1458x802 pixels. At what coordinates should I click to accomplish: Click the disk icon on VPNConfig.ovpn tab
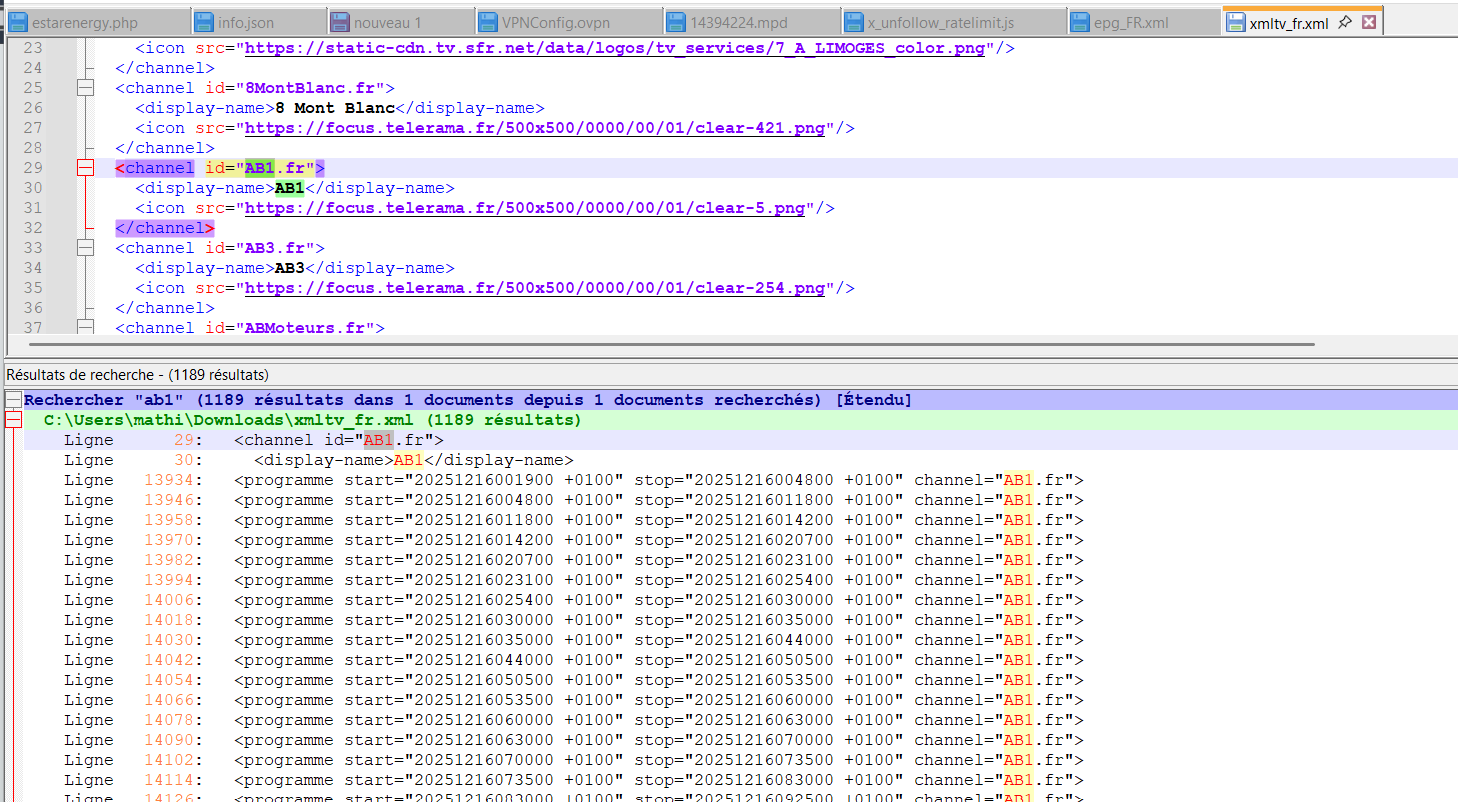488,22
